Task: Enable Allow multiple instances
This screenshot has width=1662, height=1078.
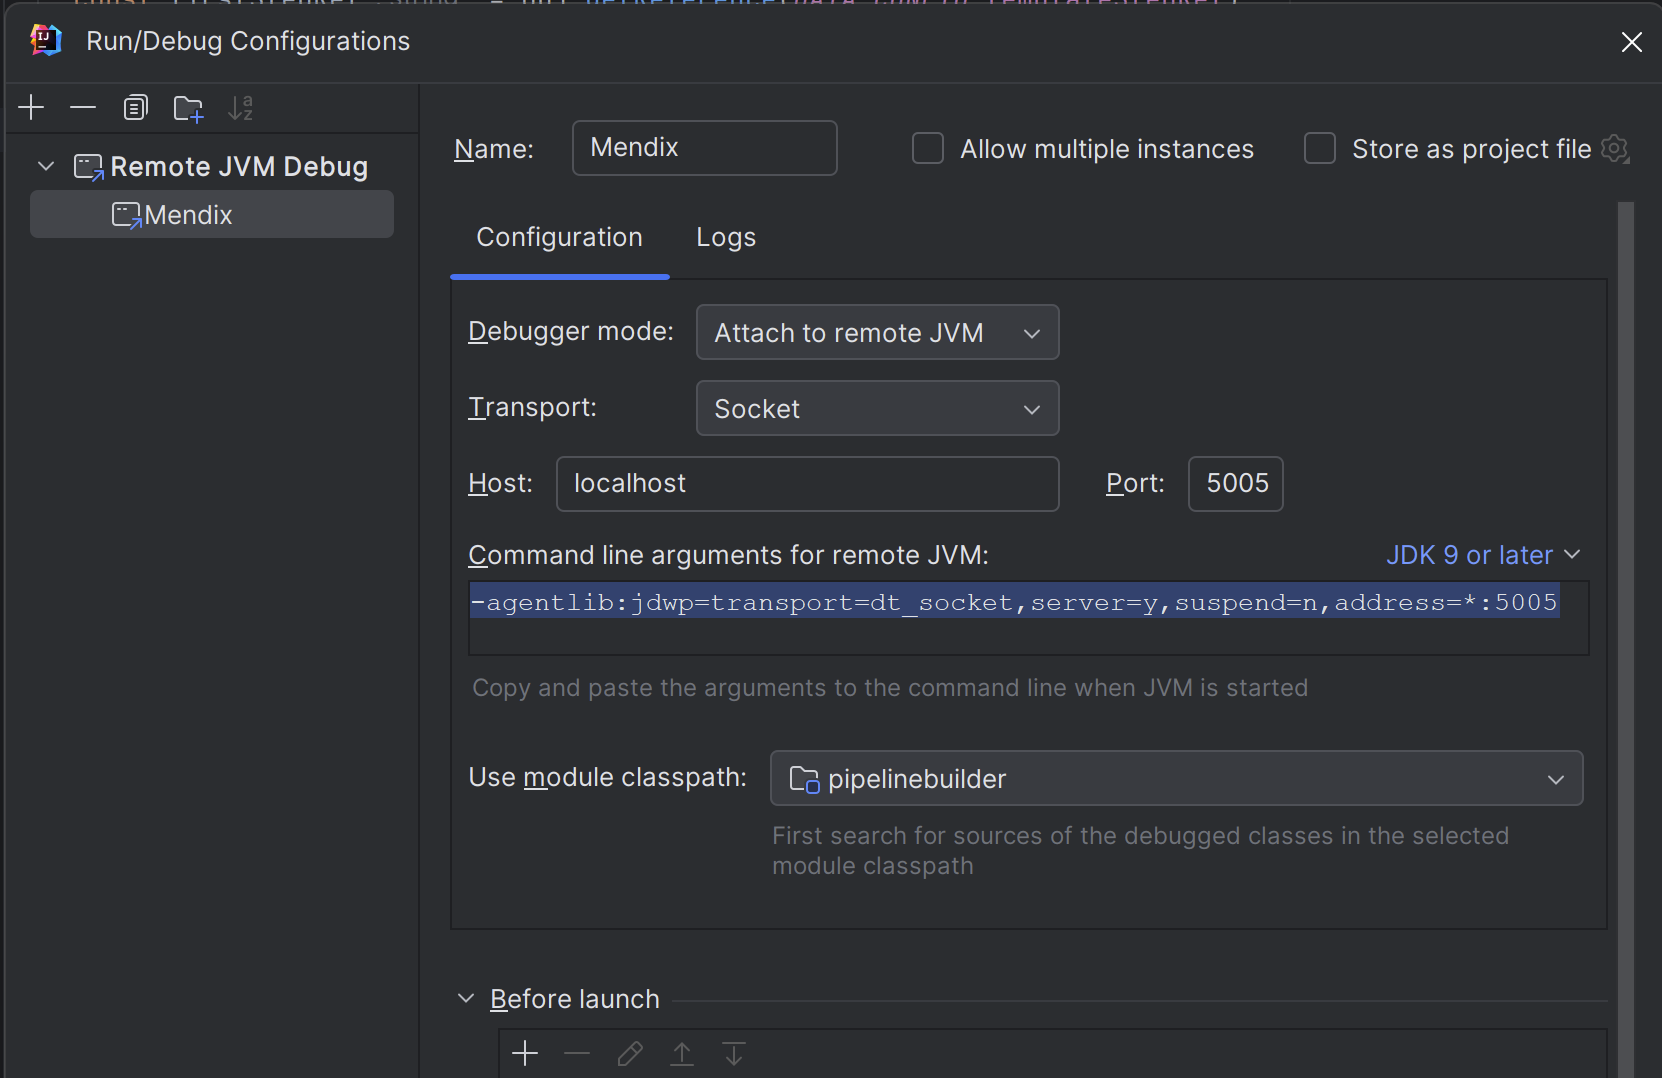Action: (x=928, y=148)
